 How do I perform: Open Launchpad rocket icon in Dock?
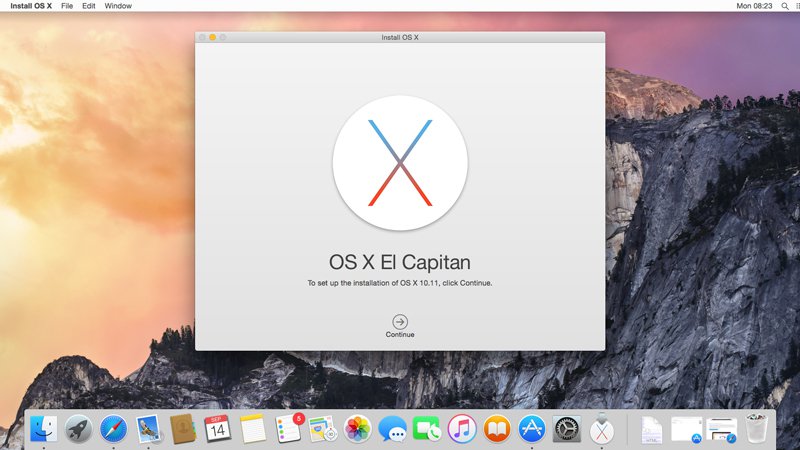pyautogui.click(x=78, y=429)
